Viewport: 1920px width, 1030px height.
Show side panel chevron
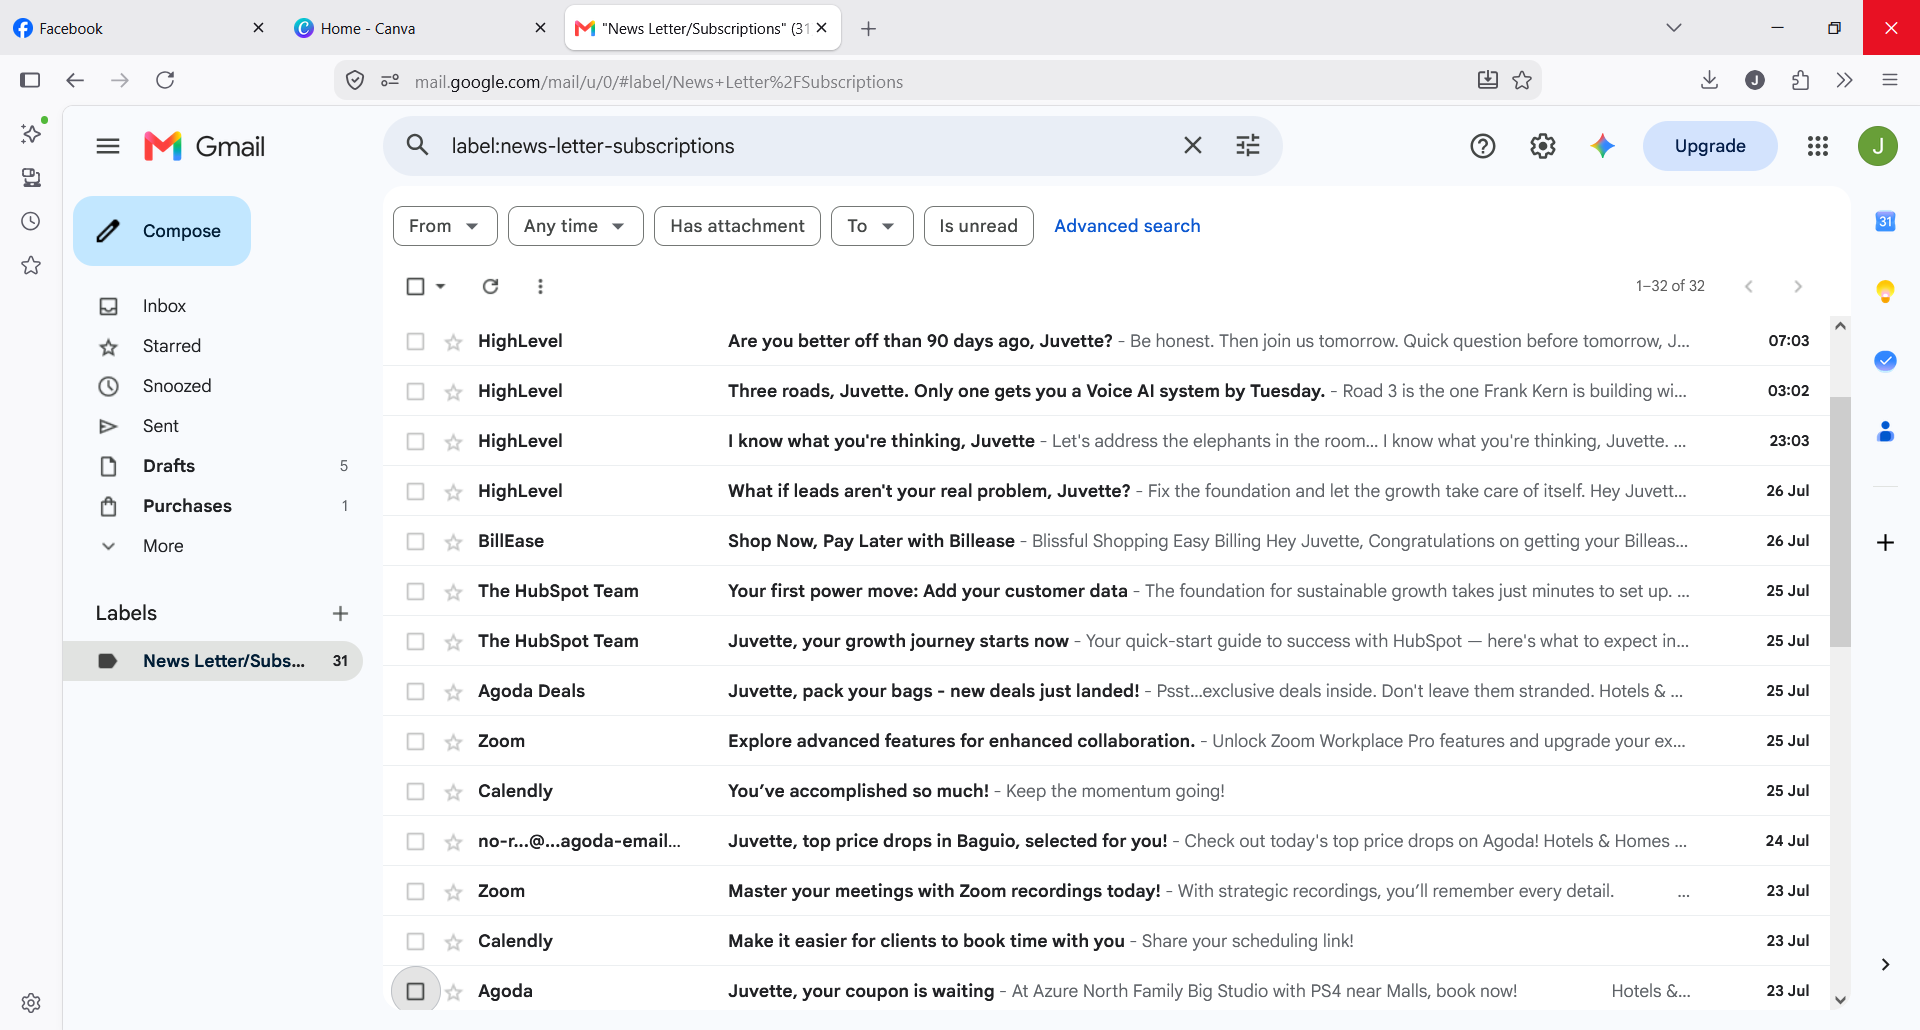click(1885, 965)
